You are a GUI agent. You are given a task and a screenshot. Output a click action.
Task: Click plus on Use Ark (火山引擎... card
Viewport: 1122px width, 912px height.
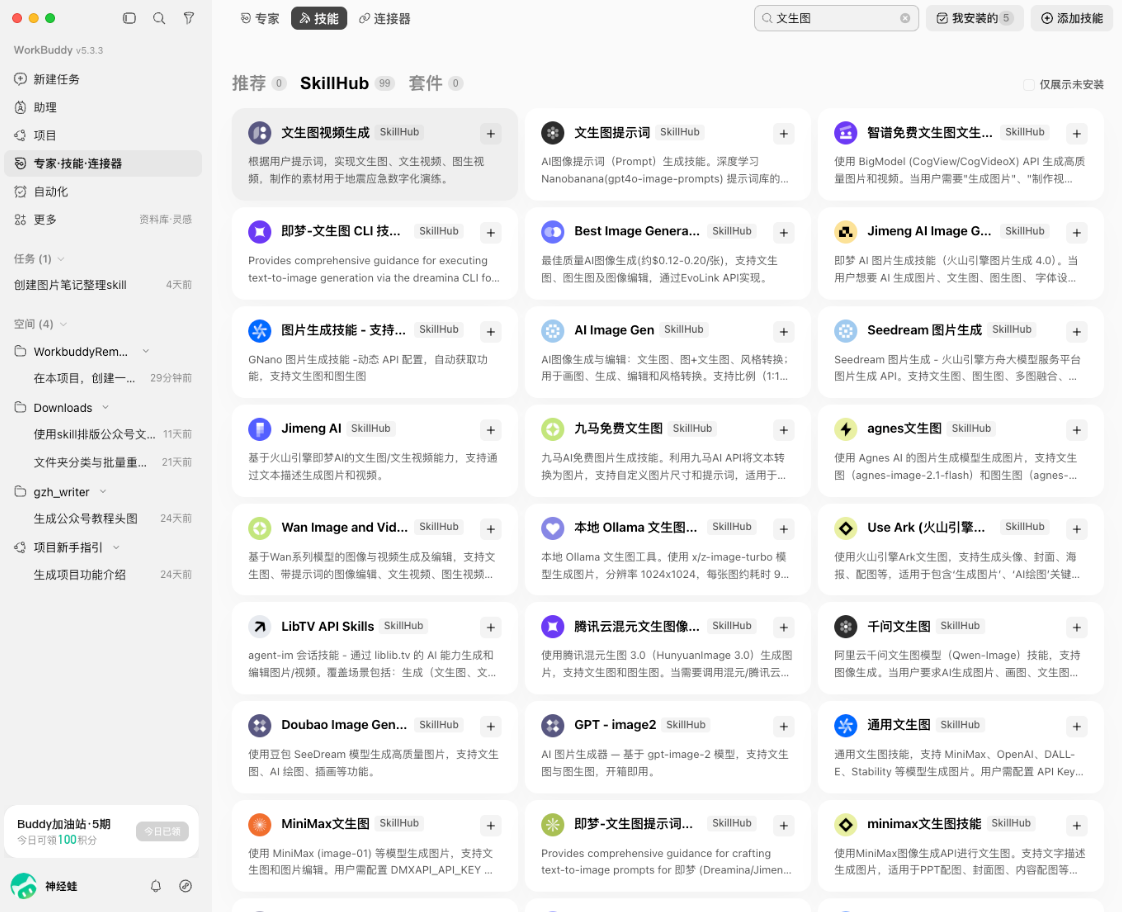1076,529
